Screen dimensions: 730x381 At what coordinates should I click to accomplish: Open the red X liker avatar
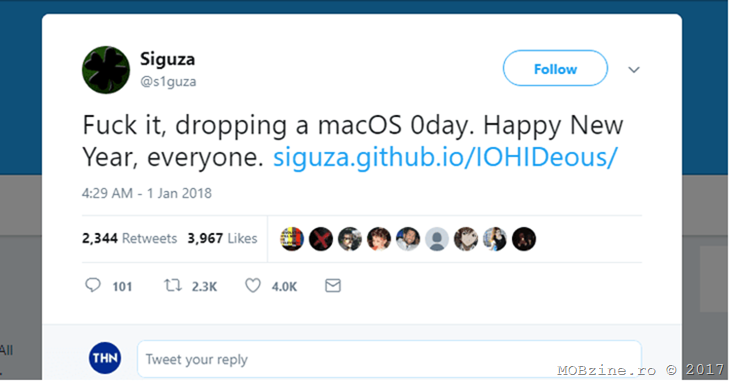tap(321, 239)
